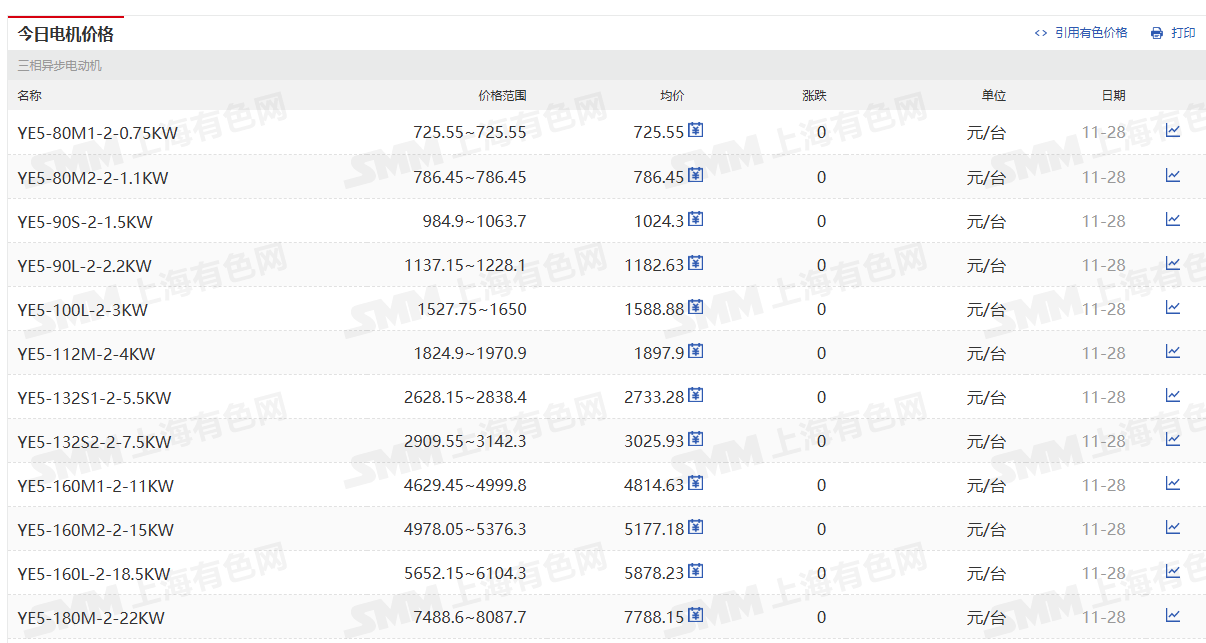Select the 今日电机价格 tab heading
Viewport: 1206px width, 643px height.
tap(66, 34)
